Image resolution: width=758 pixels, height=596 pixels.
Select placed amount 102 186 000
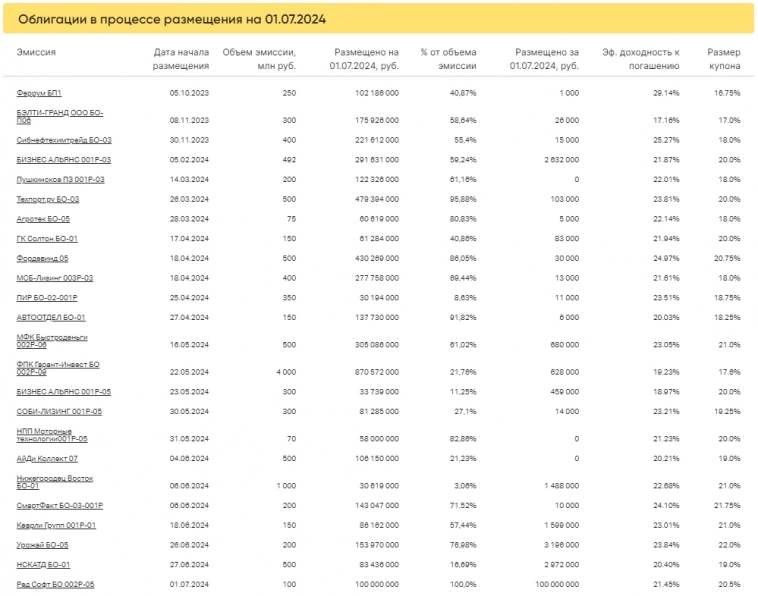(x=377, y=93)
